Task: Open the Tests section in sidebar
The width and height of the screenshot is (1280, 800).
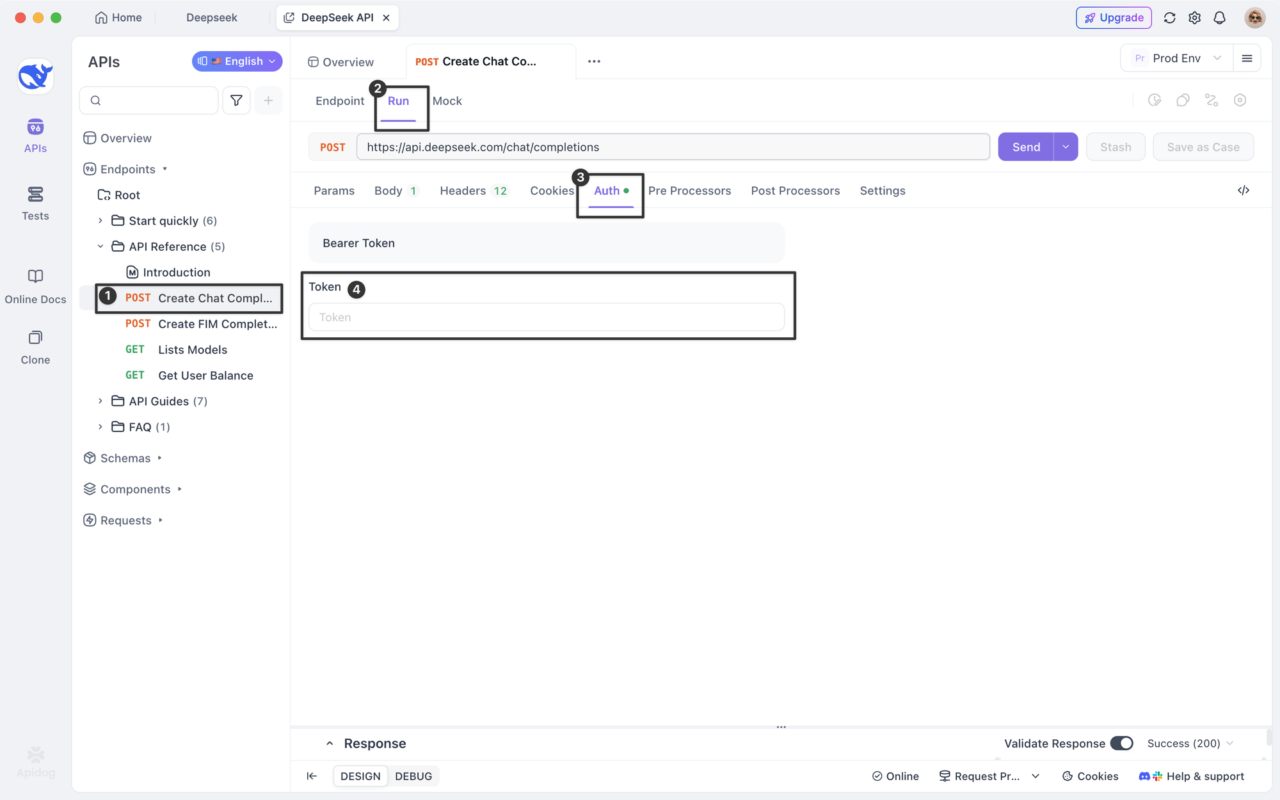Action: 35,202
